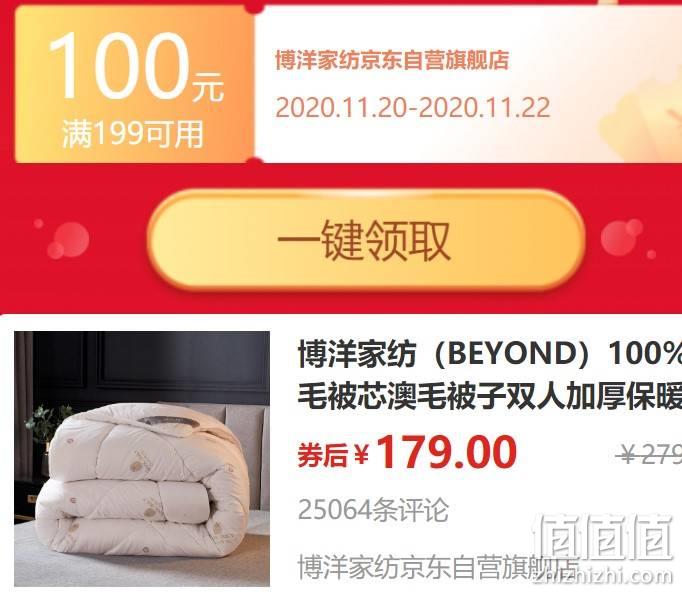View the 25064条评论 reviews
682x593 pixels.
click(x=373, y=509)
